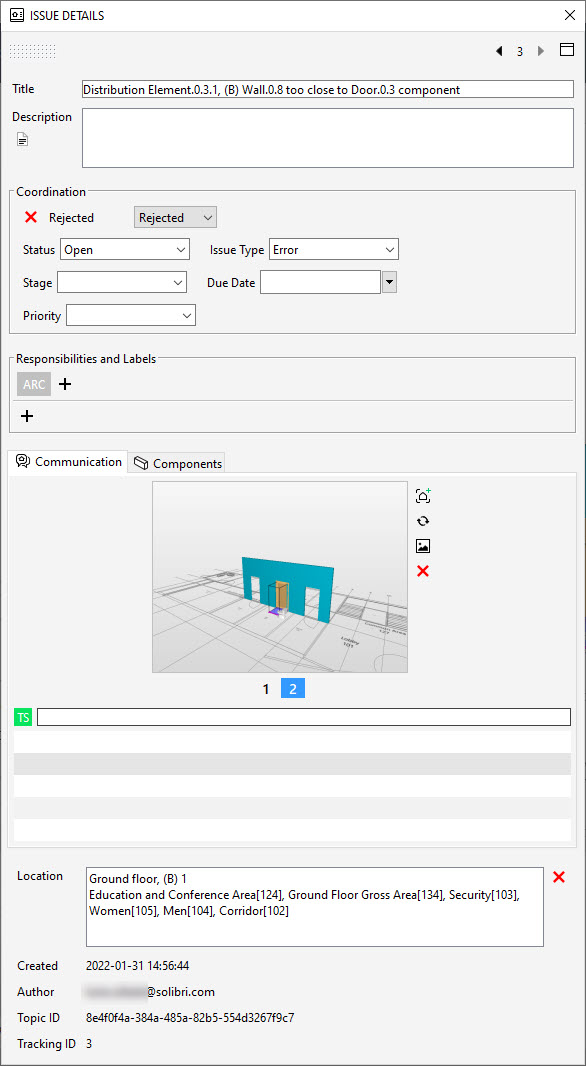Add a new slide camera icon
586x1066 pixels.
[x=423, y=496]
